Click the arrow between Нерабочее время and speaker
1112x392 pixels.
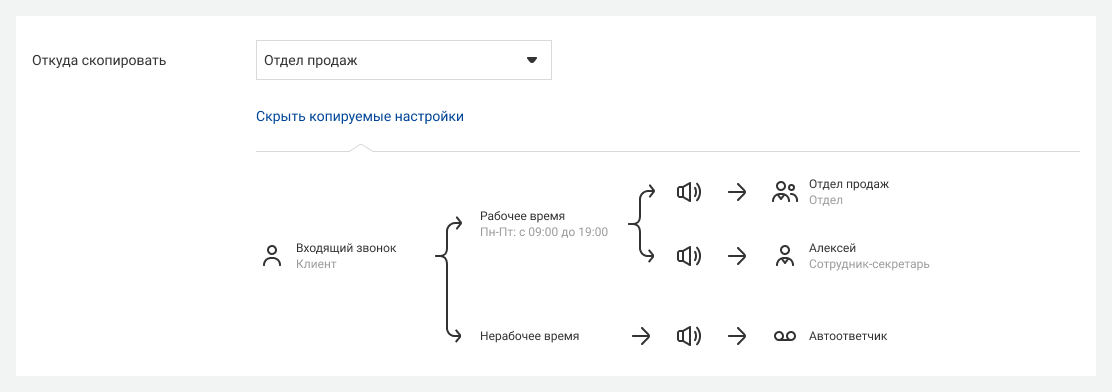click(641, 336)
